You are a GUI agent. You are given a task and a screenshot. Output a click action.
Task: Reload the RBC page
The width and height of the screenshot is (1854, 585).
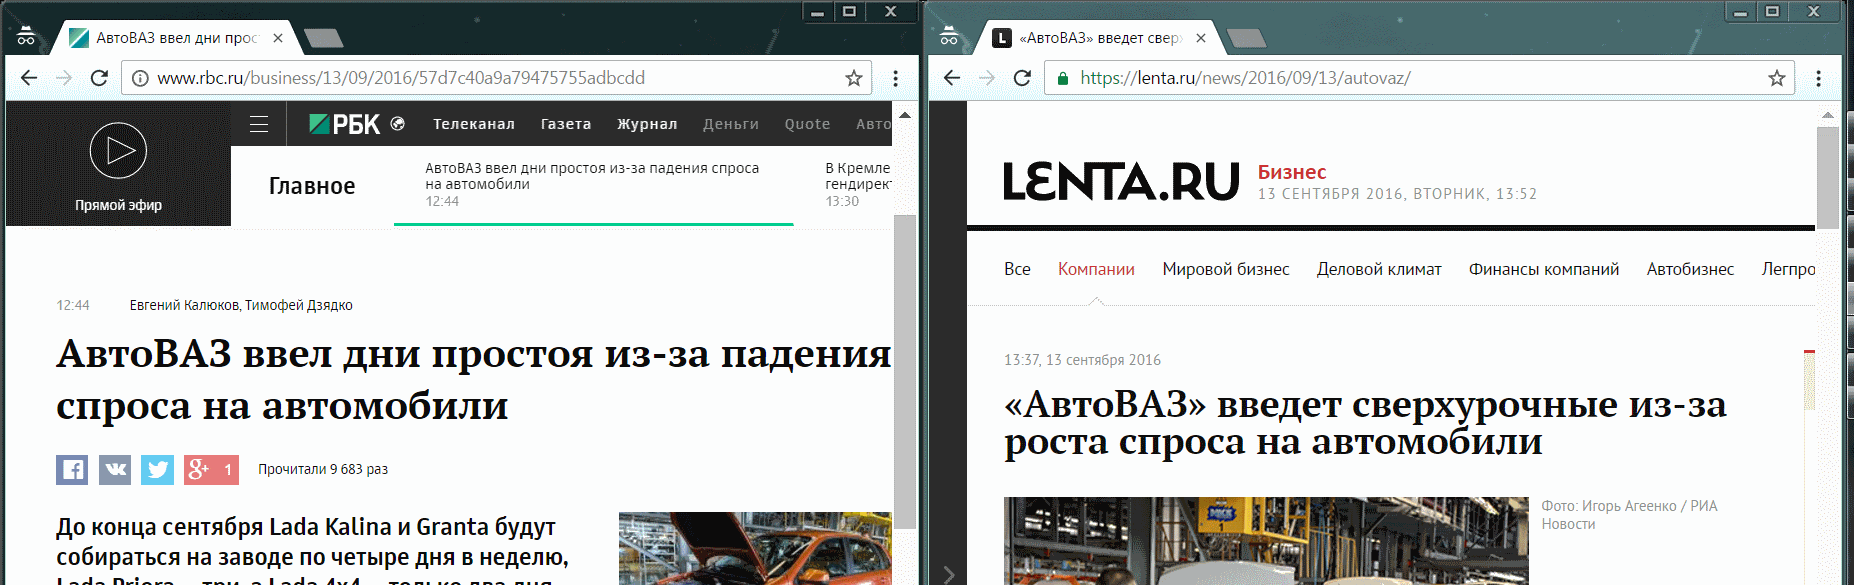[99, 78]
